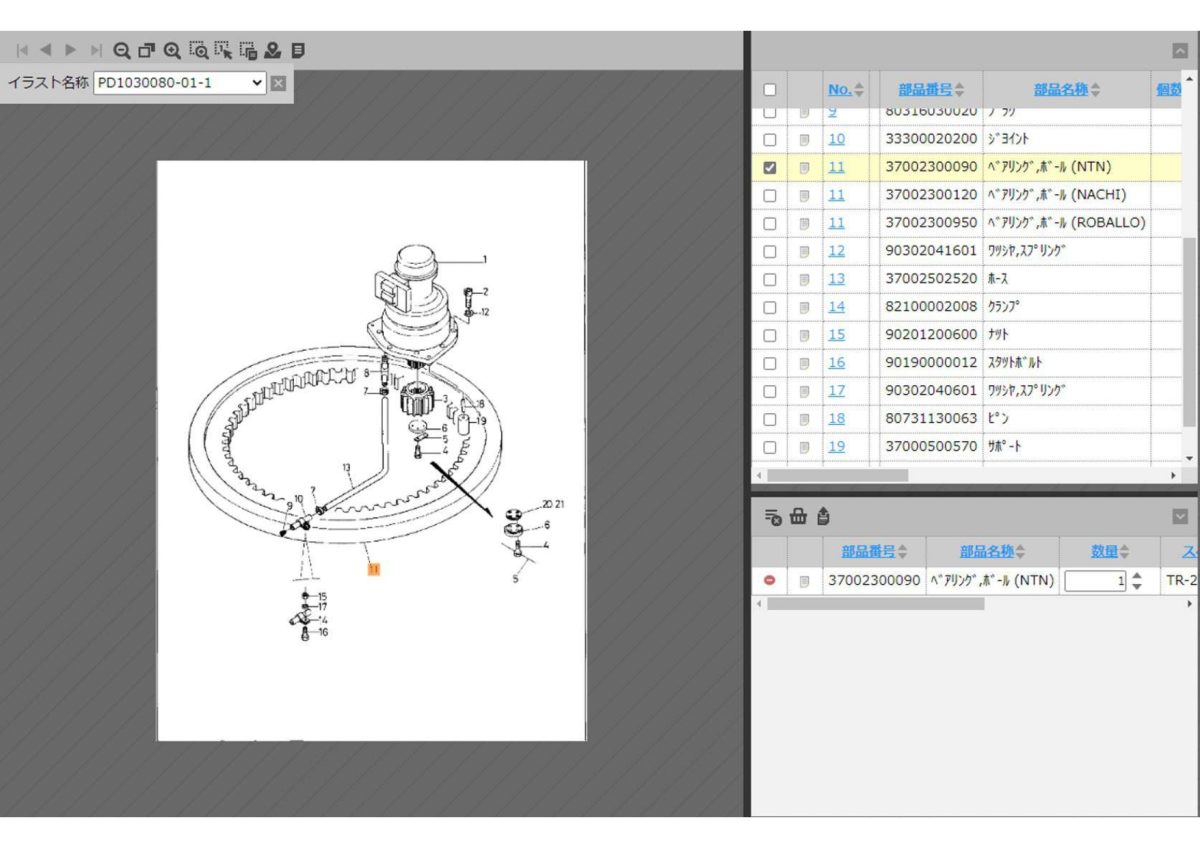The image size is (1200, 848).
Task: Clear the illustration name with the X button
Action: pos(278,83)
